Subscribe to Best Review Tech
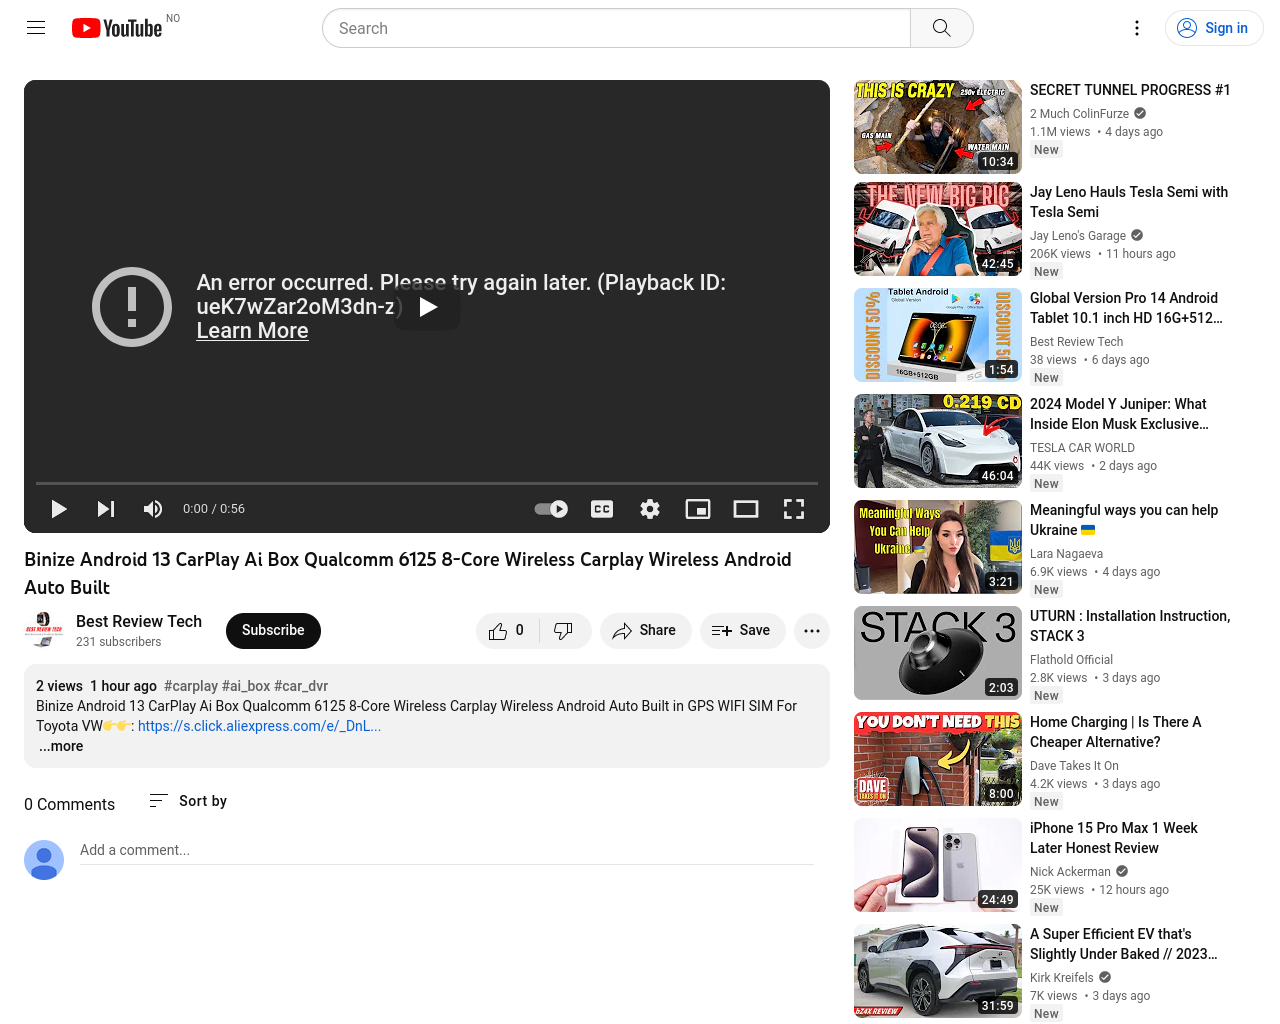The height and width of the screenshot is (1024, 1280). [x=273, y=631]
